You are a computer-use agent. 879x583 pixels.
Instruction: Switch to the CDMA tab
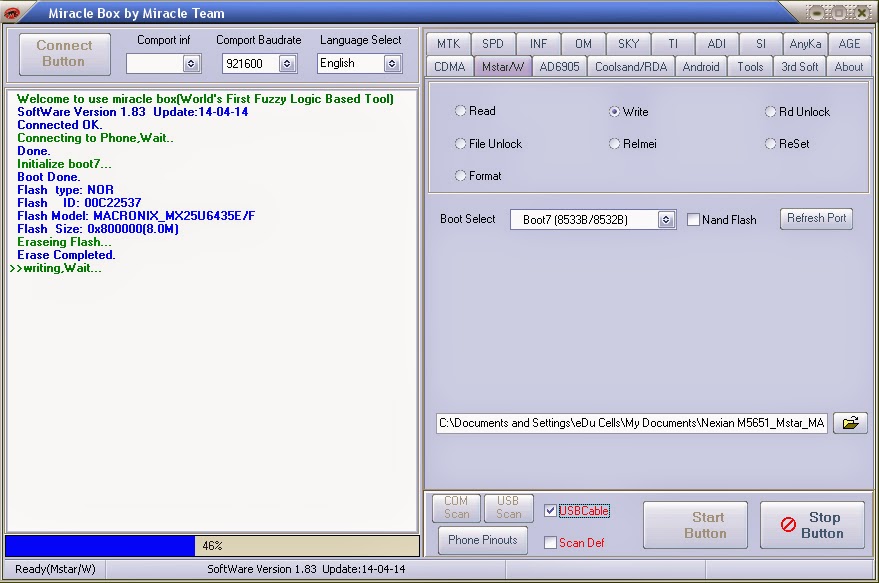[450, 67]
